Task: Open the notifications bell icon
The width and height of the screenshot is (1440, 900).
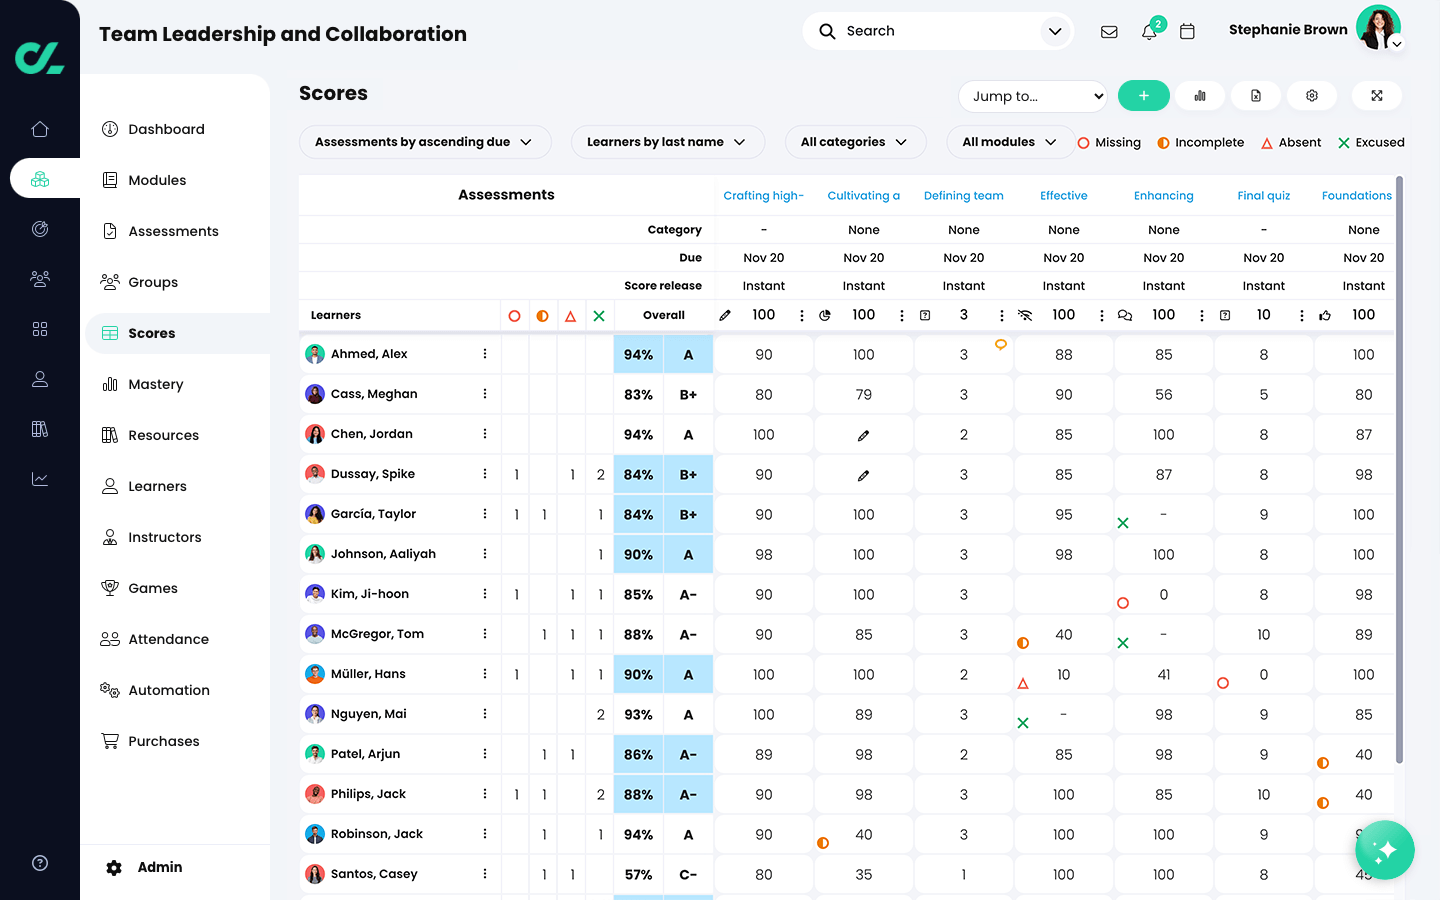Action: (x=1149, y=32)
